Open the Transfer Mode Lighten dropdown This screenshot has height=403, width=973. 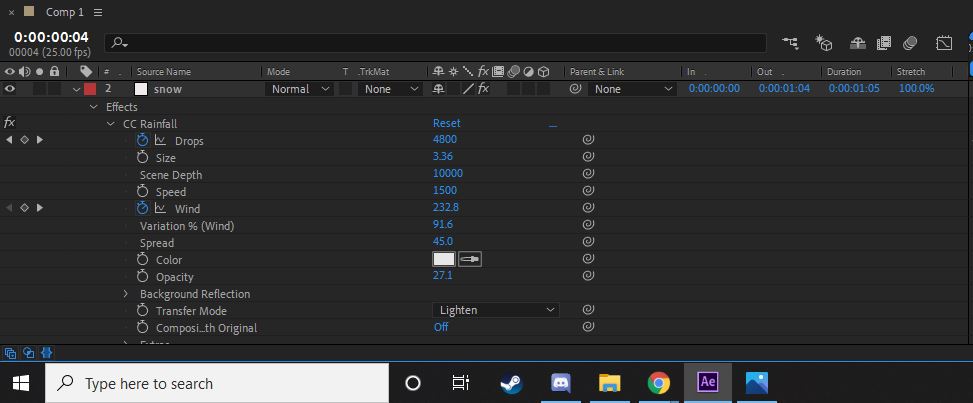tap(495, 310)
